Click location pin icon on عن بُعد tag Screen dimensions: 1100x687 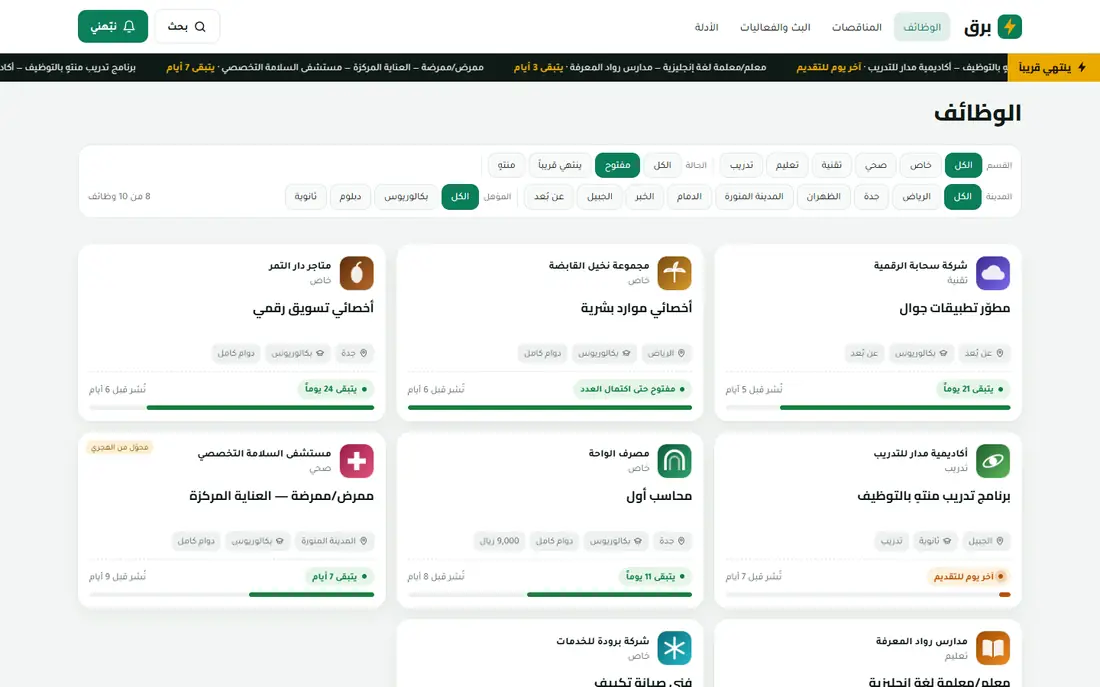tap(1000, 353)
